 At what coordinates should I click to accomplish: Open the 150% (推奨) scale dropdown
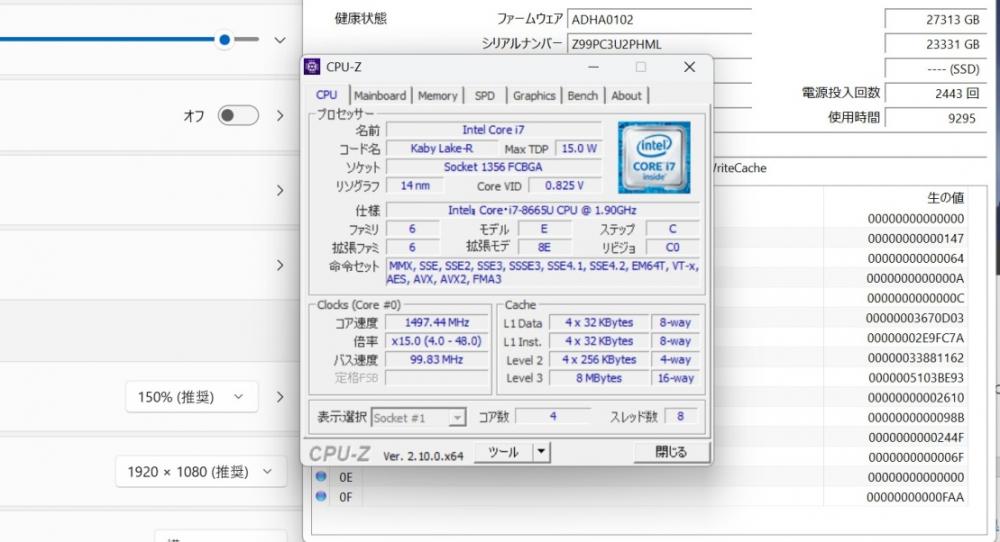coord(192,397)
